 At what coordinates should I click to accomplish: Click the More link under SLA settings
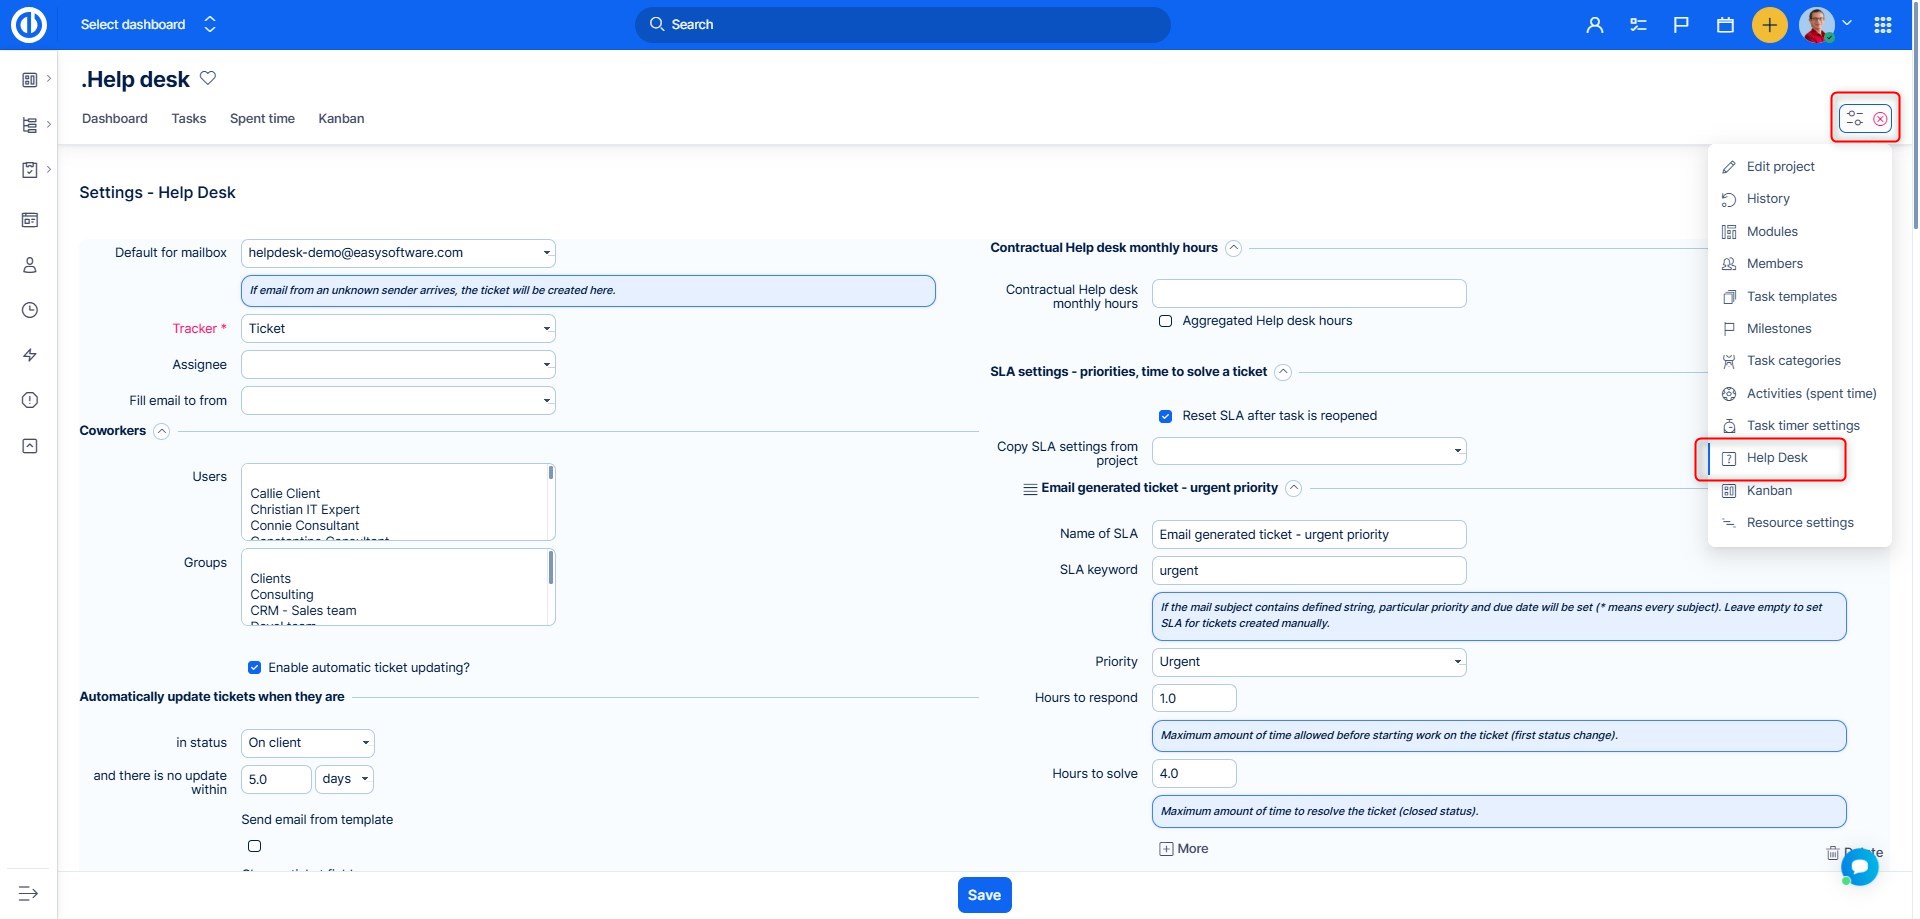click(1183, 849)
